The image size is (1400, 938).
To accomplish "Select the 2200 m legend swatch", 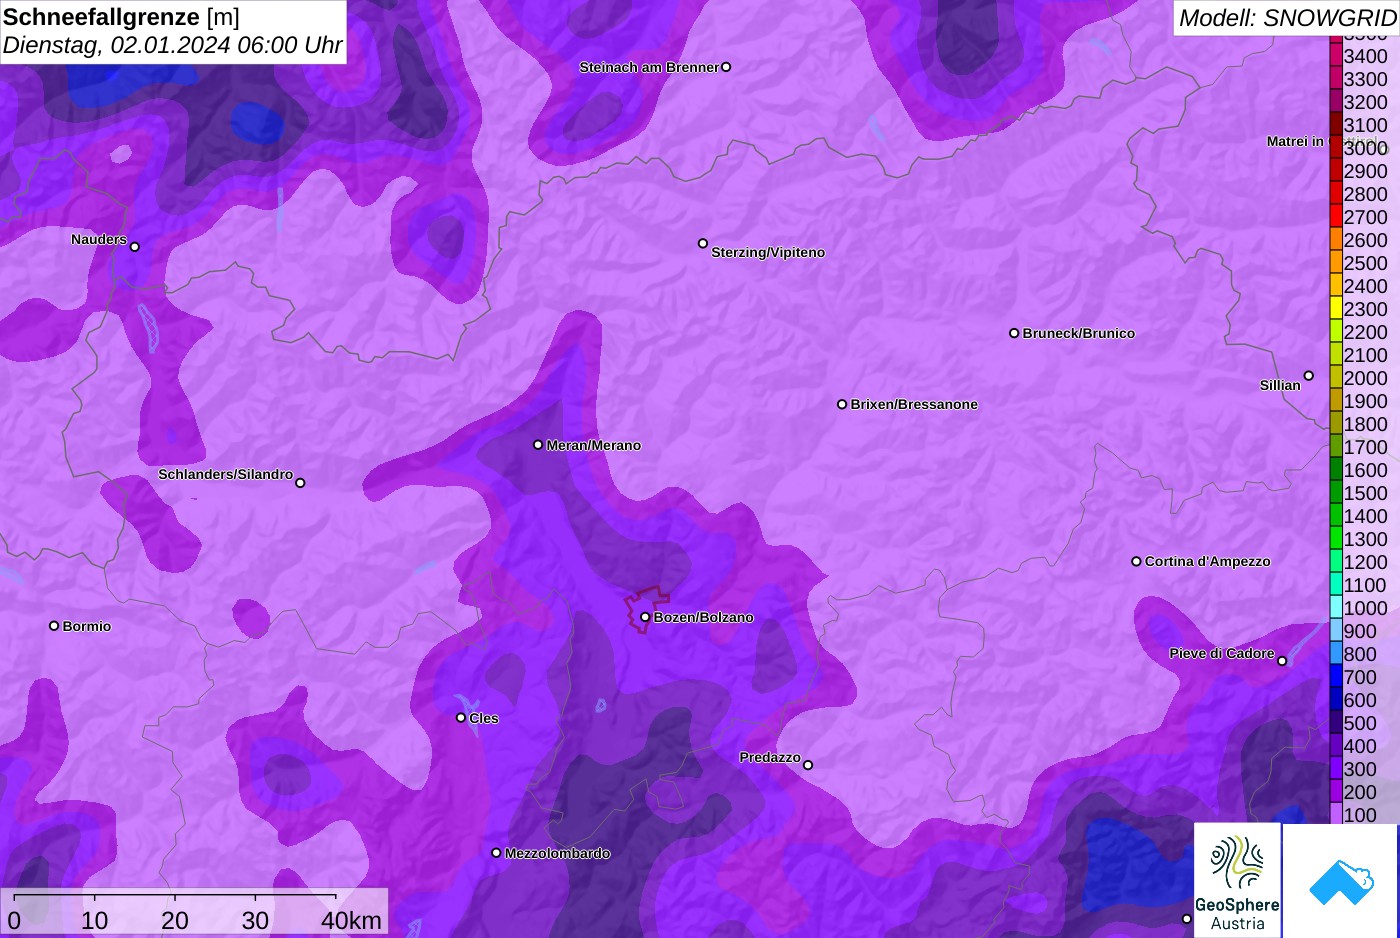I will coord(1336,332).
